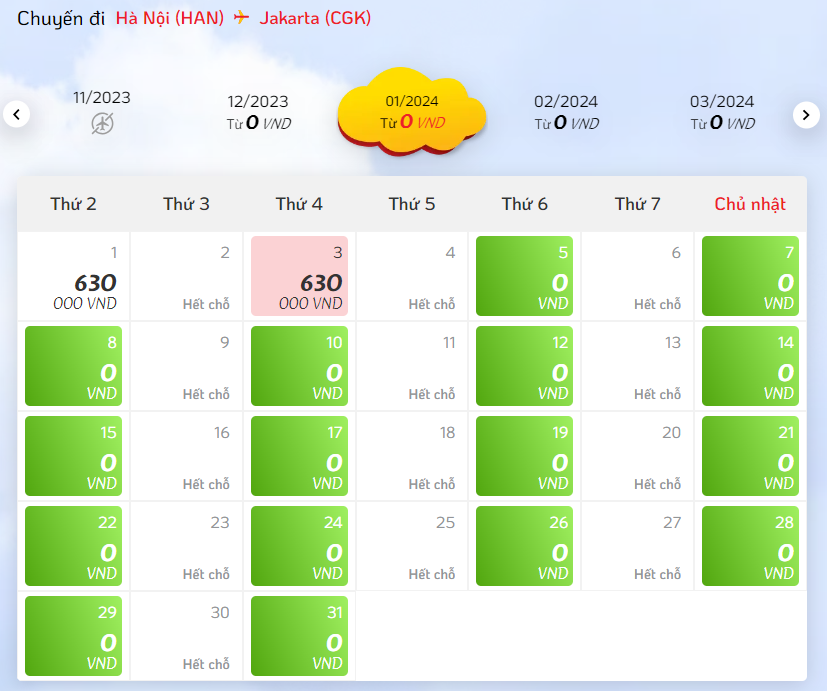Select the 01/2024 yellow cloud tab
The image size is (827, 691).
point(412,112)
